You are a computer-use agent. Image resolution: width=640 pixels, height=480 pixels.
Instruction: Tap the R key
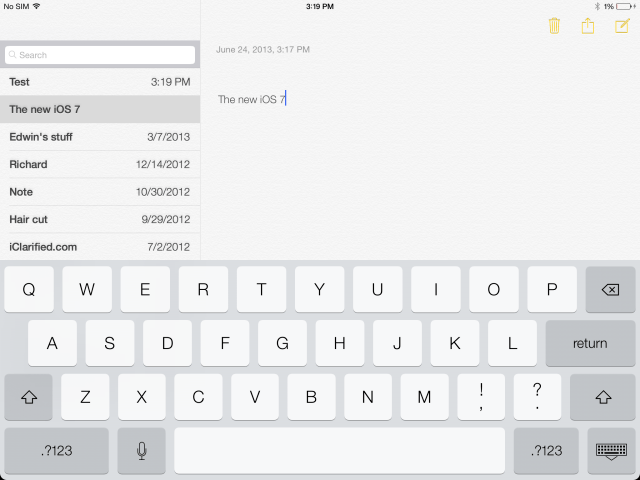click(x=203, y=289)
